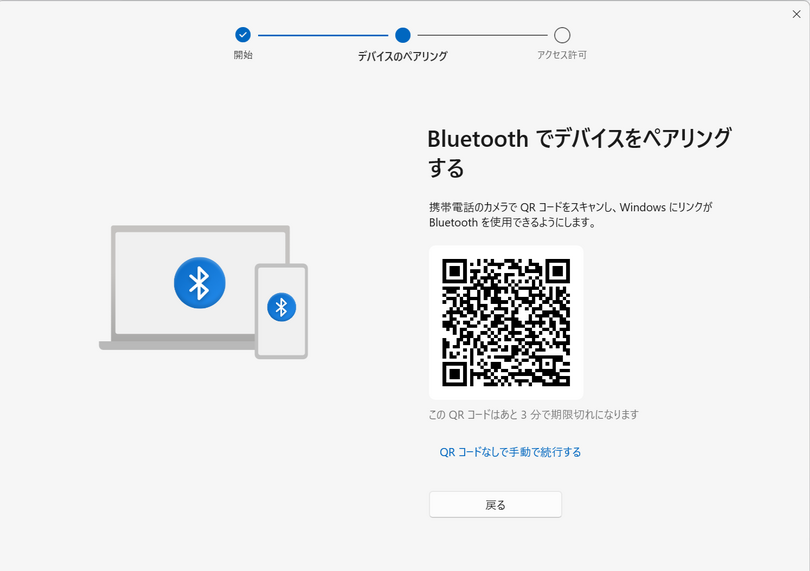Click the アクセス許可 step label
This screenshot has height=571, width=810.
562,55
